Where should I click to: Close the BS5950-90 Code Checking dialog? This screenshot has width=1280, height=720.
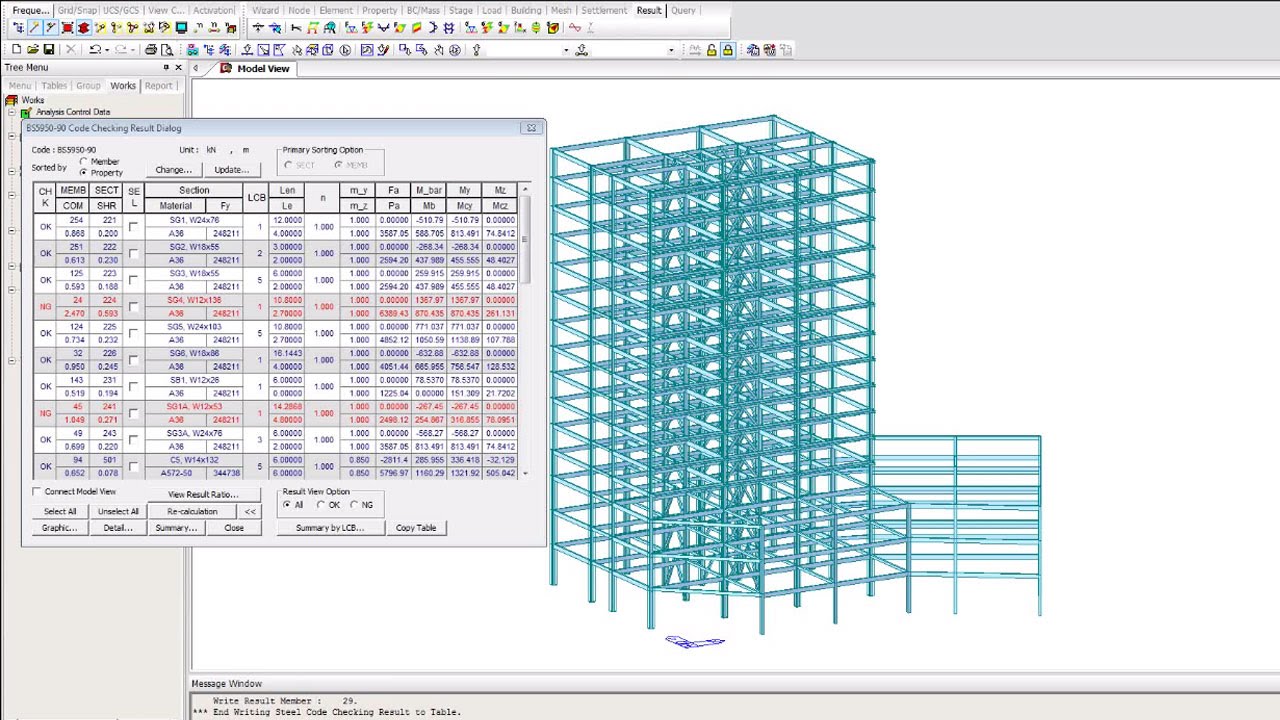click(531, 128)
